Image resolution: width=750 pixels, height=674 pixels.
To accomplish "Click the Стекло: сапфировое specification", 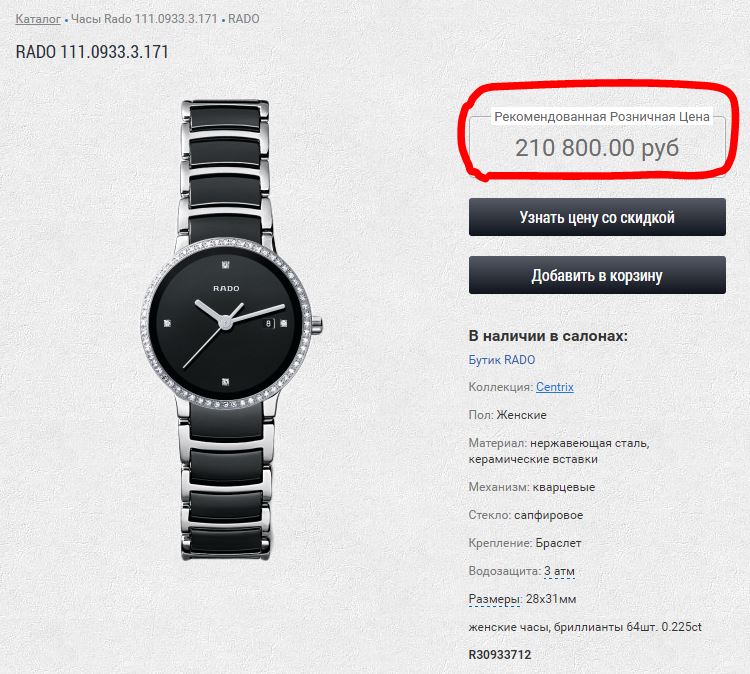I will [x=526, y=515].
